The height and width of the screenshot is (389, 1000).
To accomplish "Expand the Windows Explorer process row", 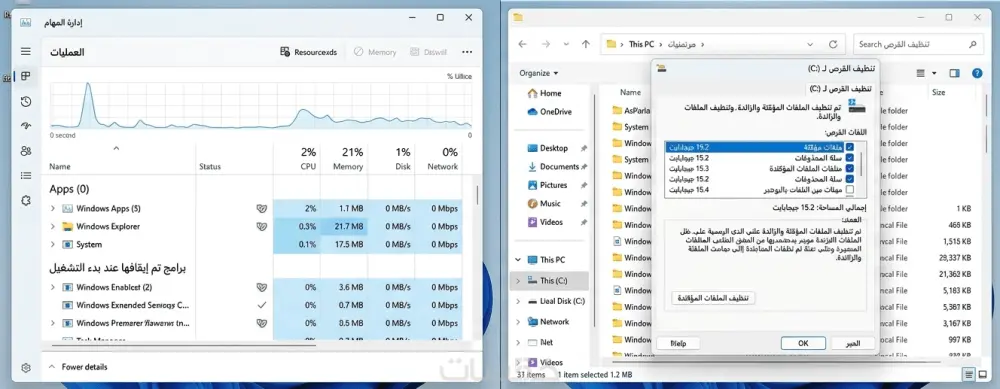I will (x=53, y=226).
